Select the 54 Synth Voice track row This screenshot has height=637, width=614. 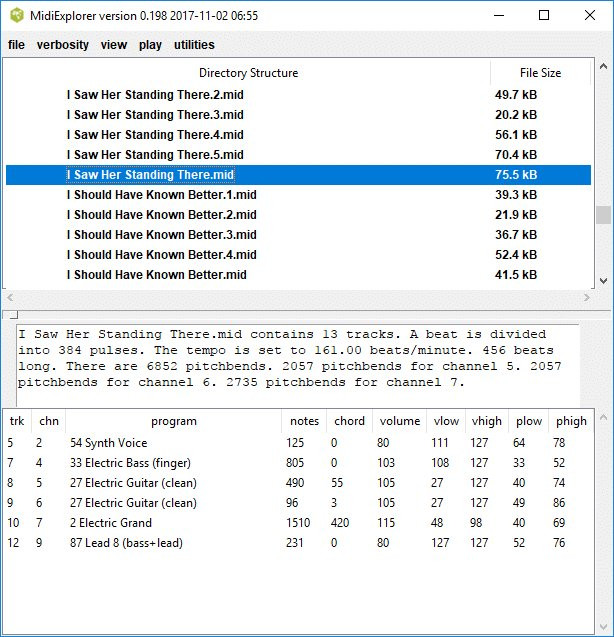tap(298, 443)
